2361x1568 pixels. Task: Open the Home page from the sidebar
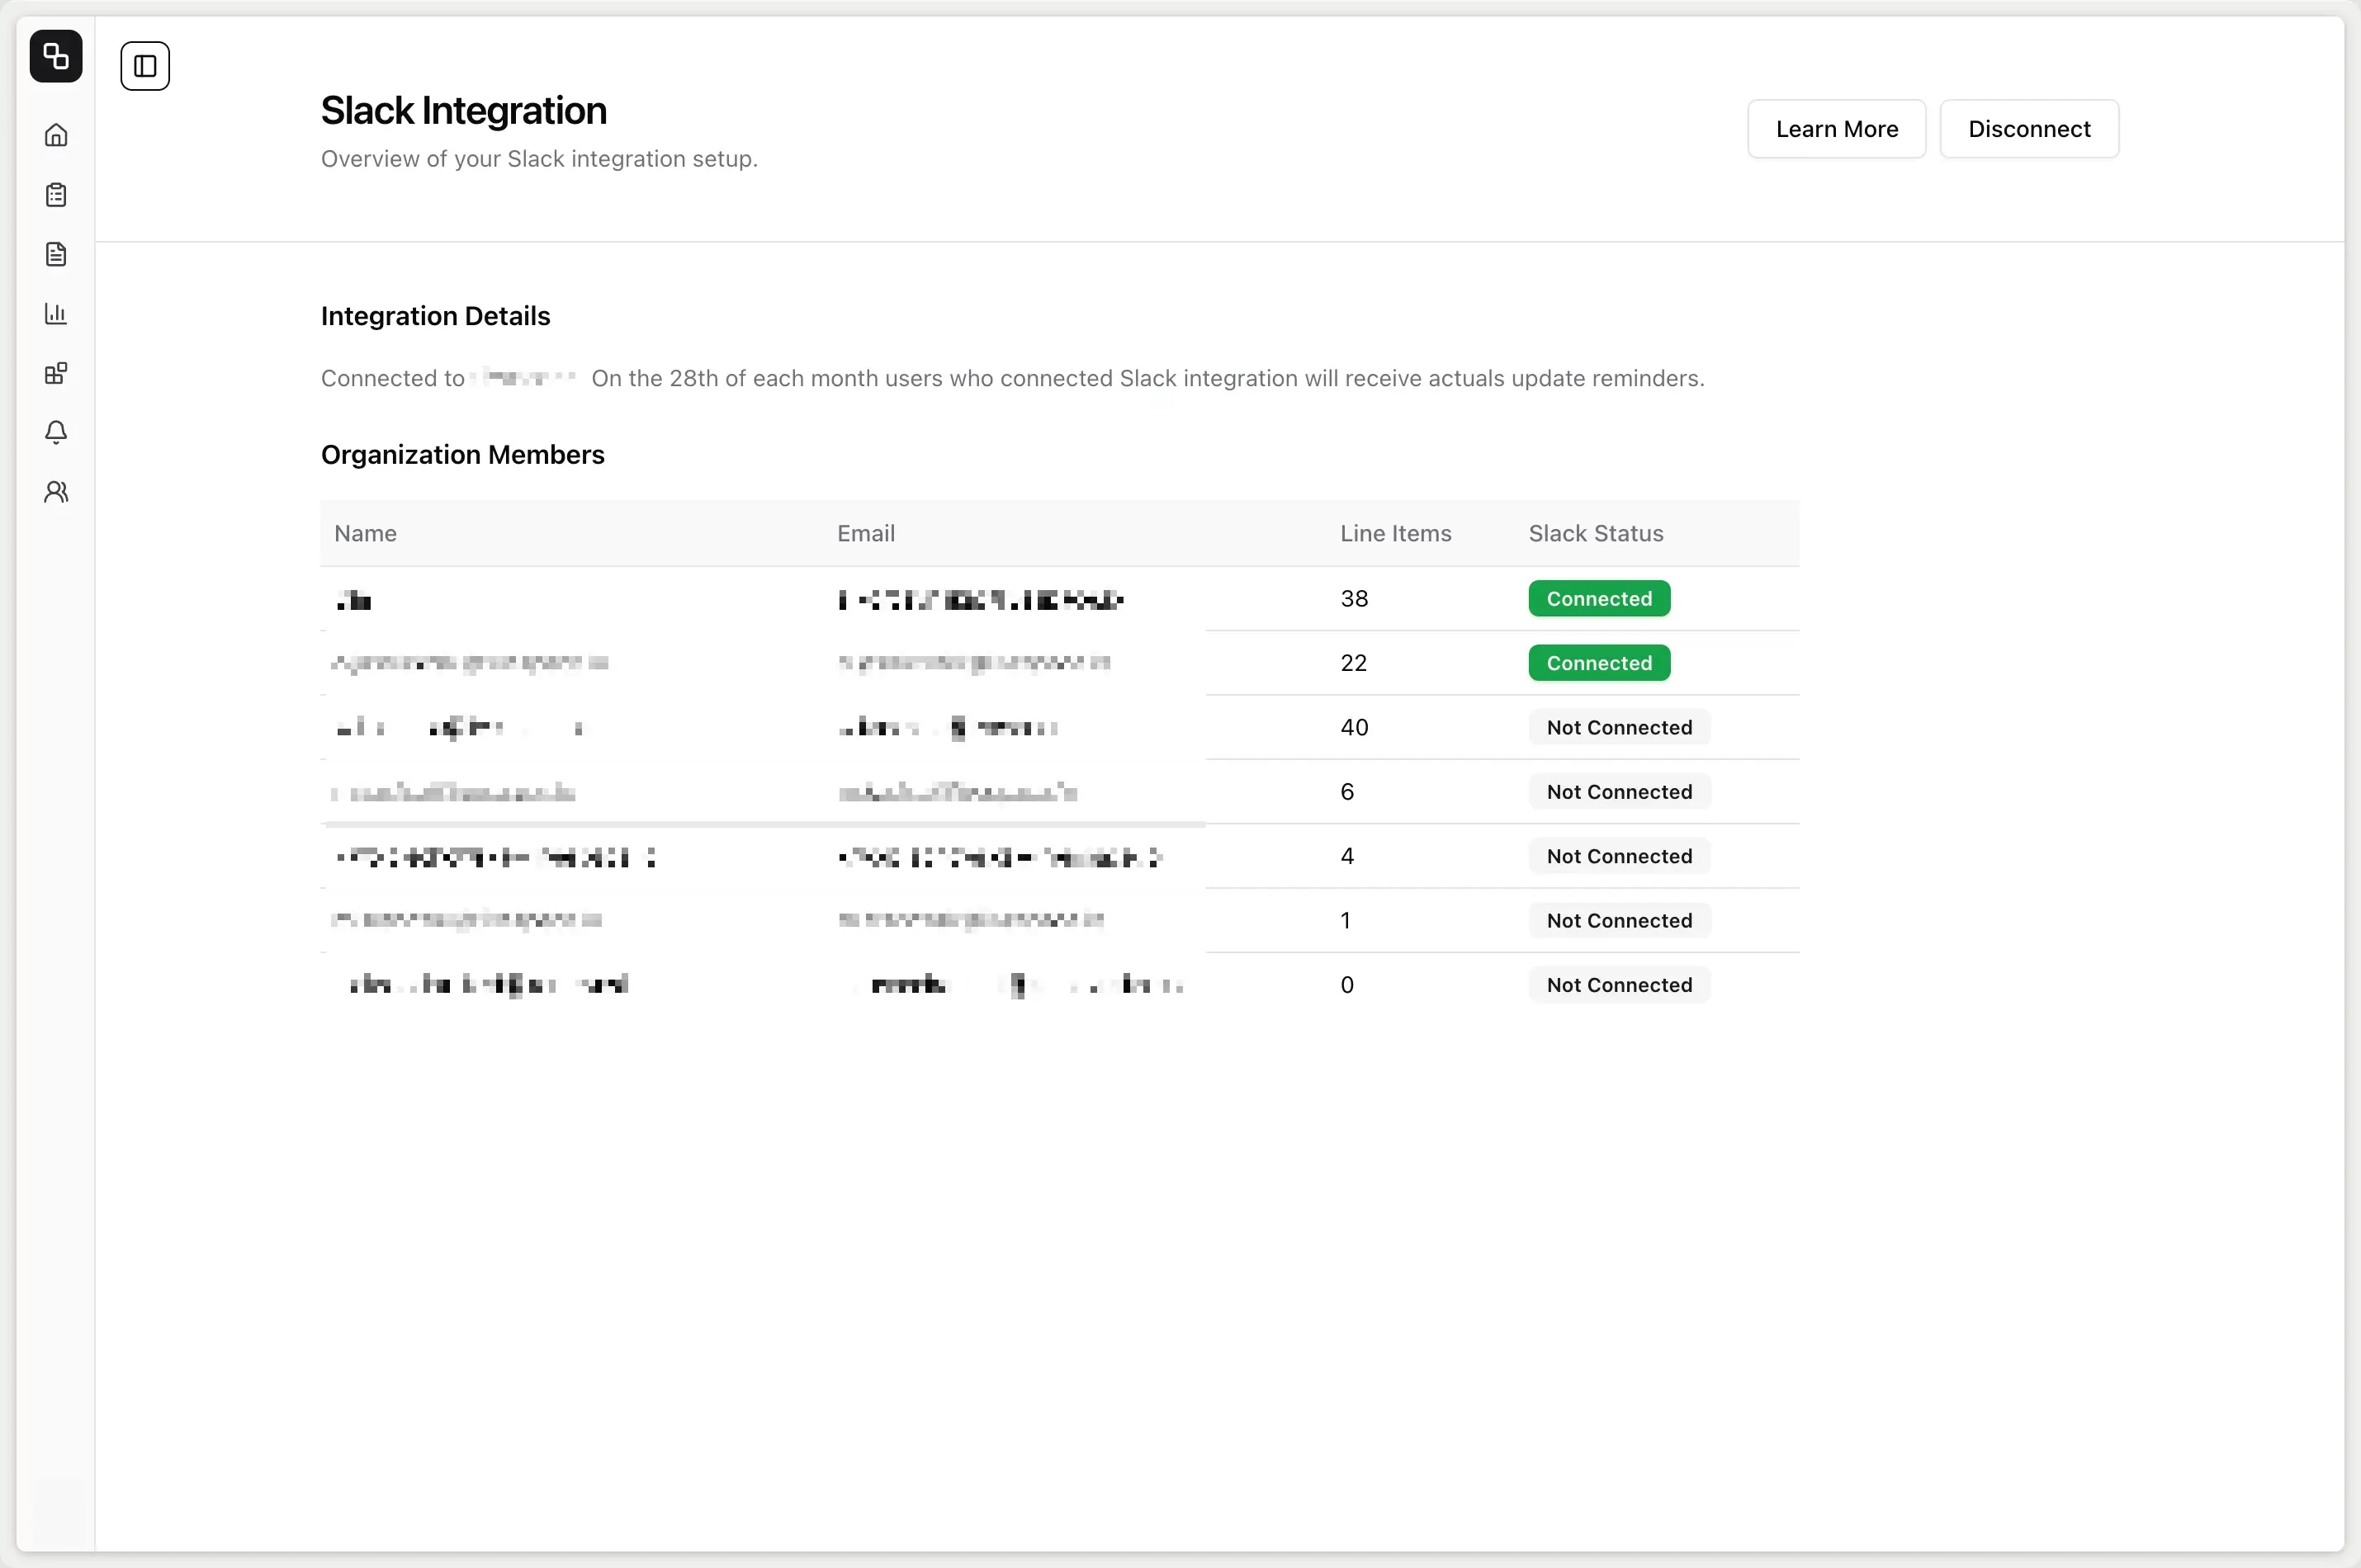point(56,134)
